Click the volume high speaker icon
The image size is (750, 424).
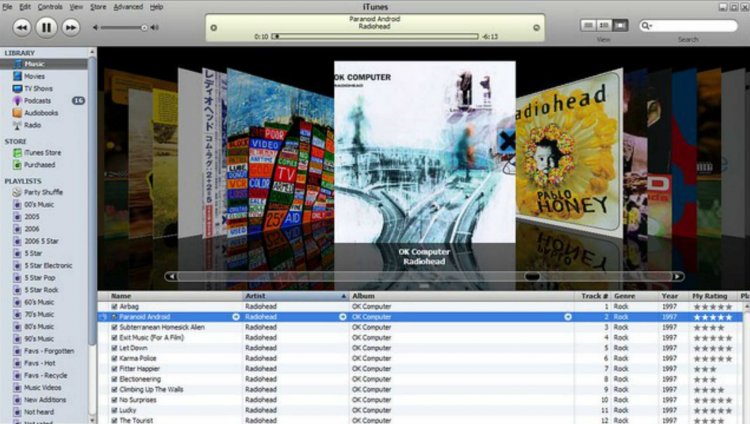coord(154,28)
